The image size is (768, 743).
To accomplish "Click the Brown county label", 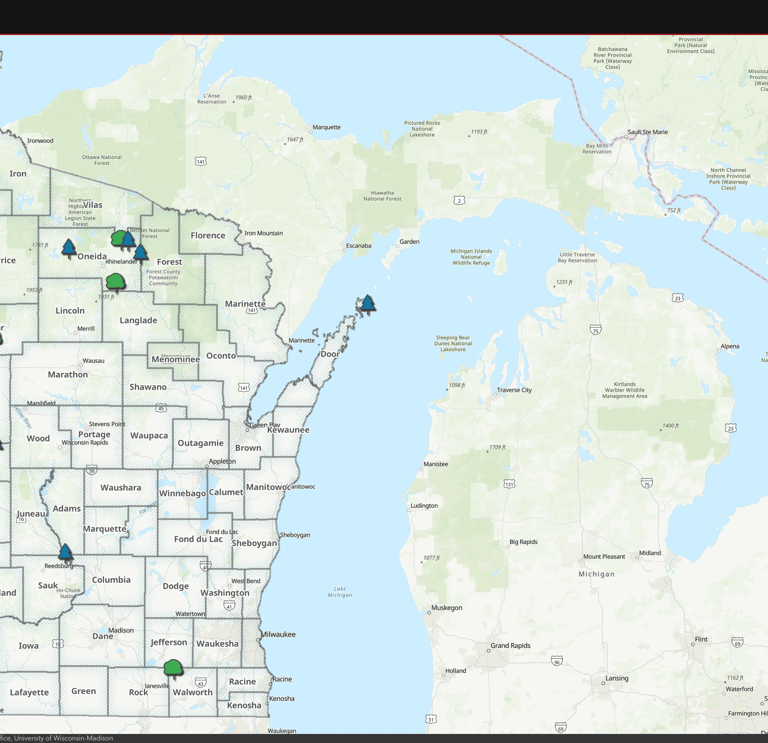I will click(x=248, y=448).
